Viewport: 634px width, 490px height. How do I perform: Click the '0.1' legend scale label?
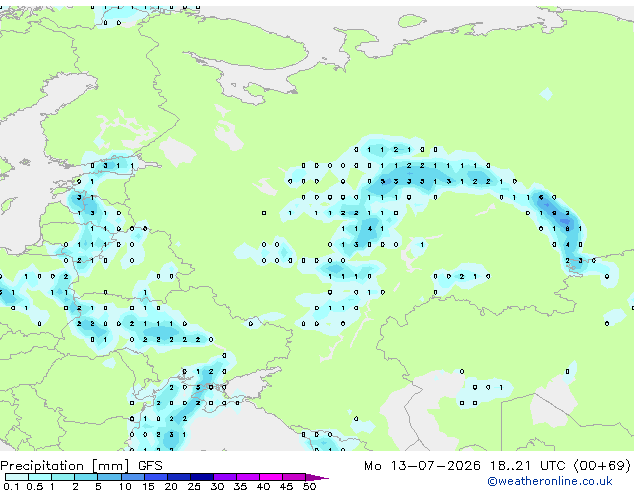click(x=11, y=486)
